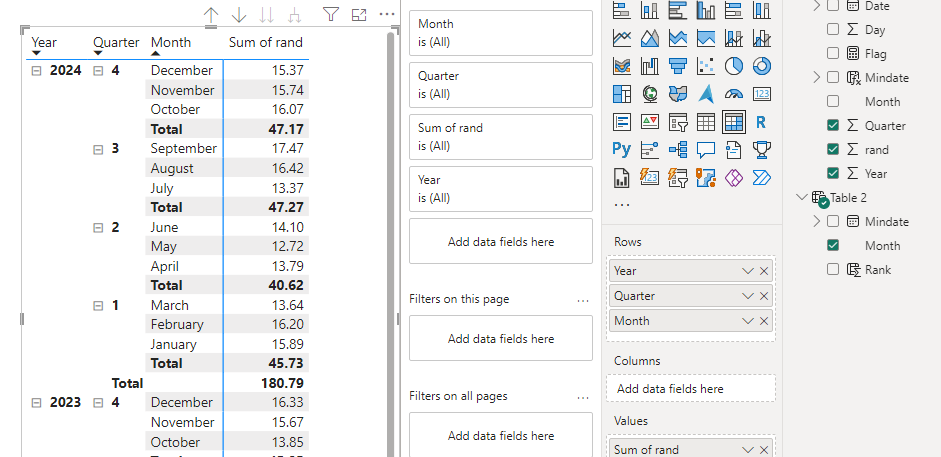
Task: Select the Scatter chart visual
Action: tap(706, 65)
